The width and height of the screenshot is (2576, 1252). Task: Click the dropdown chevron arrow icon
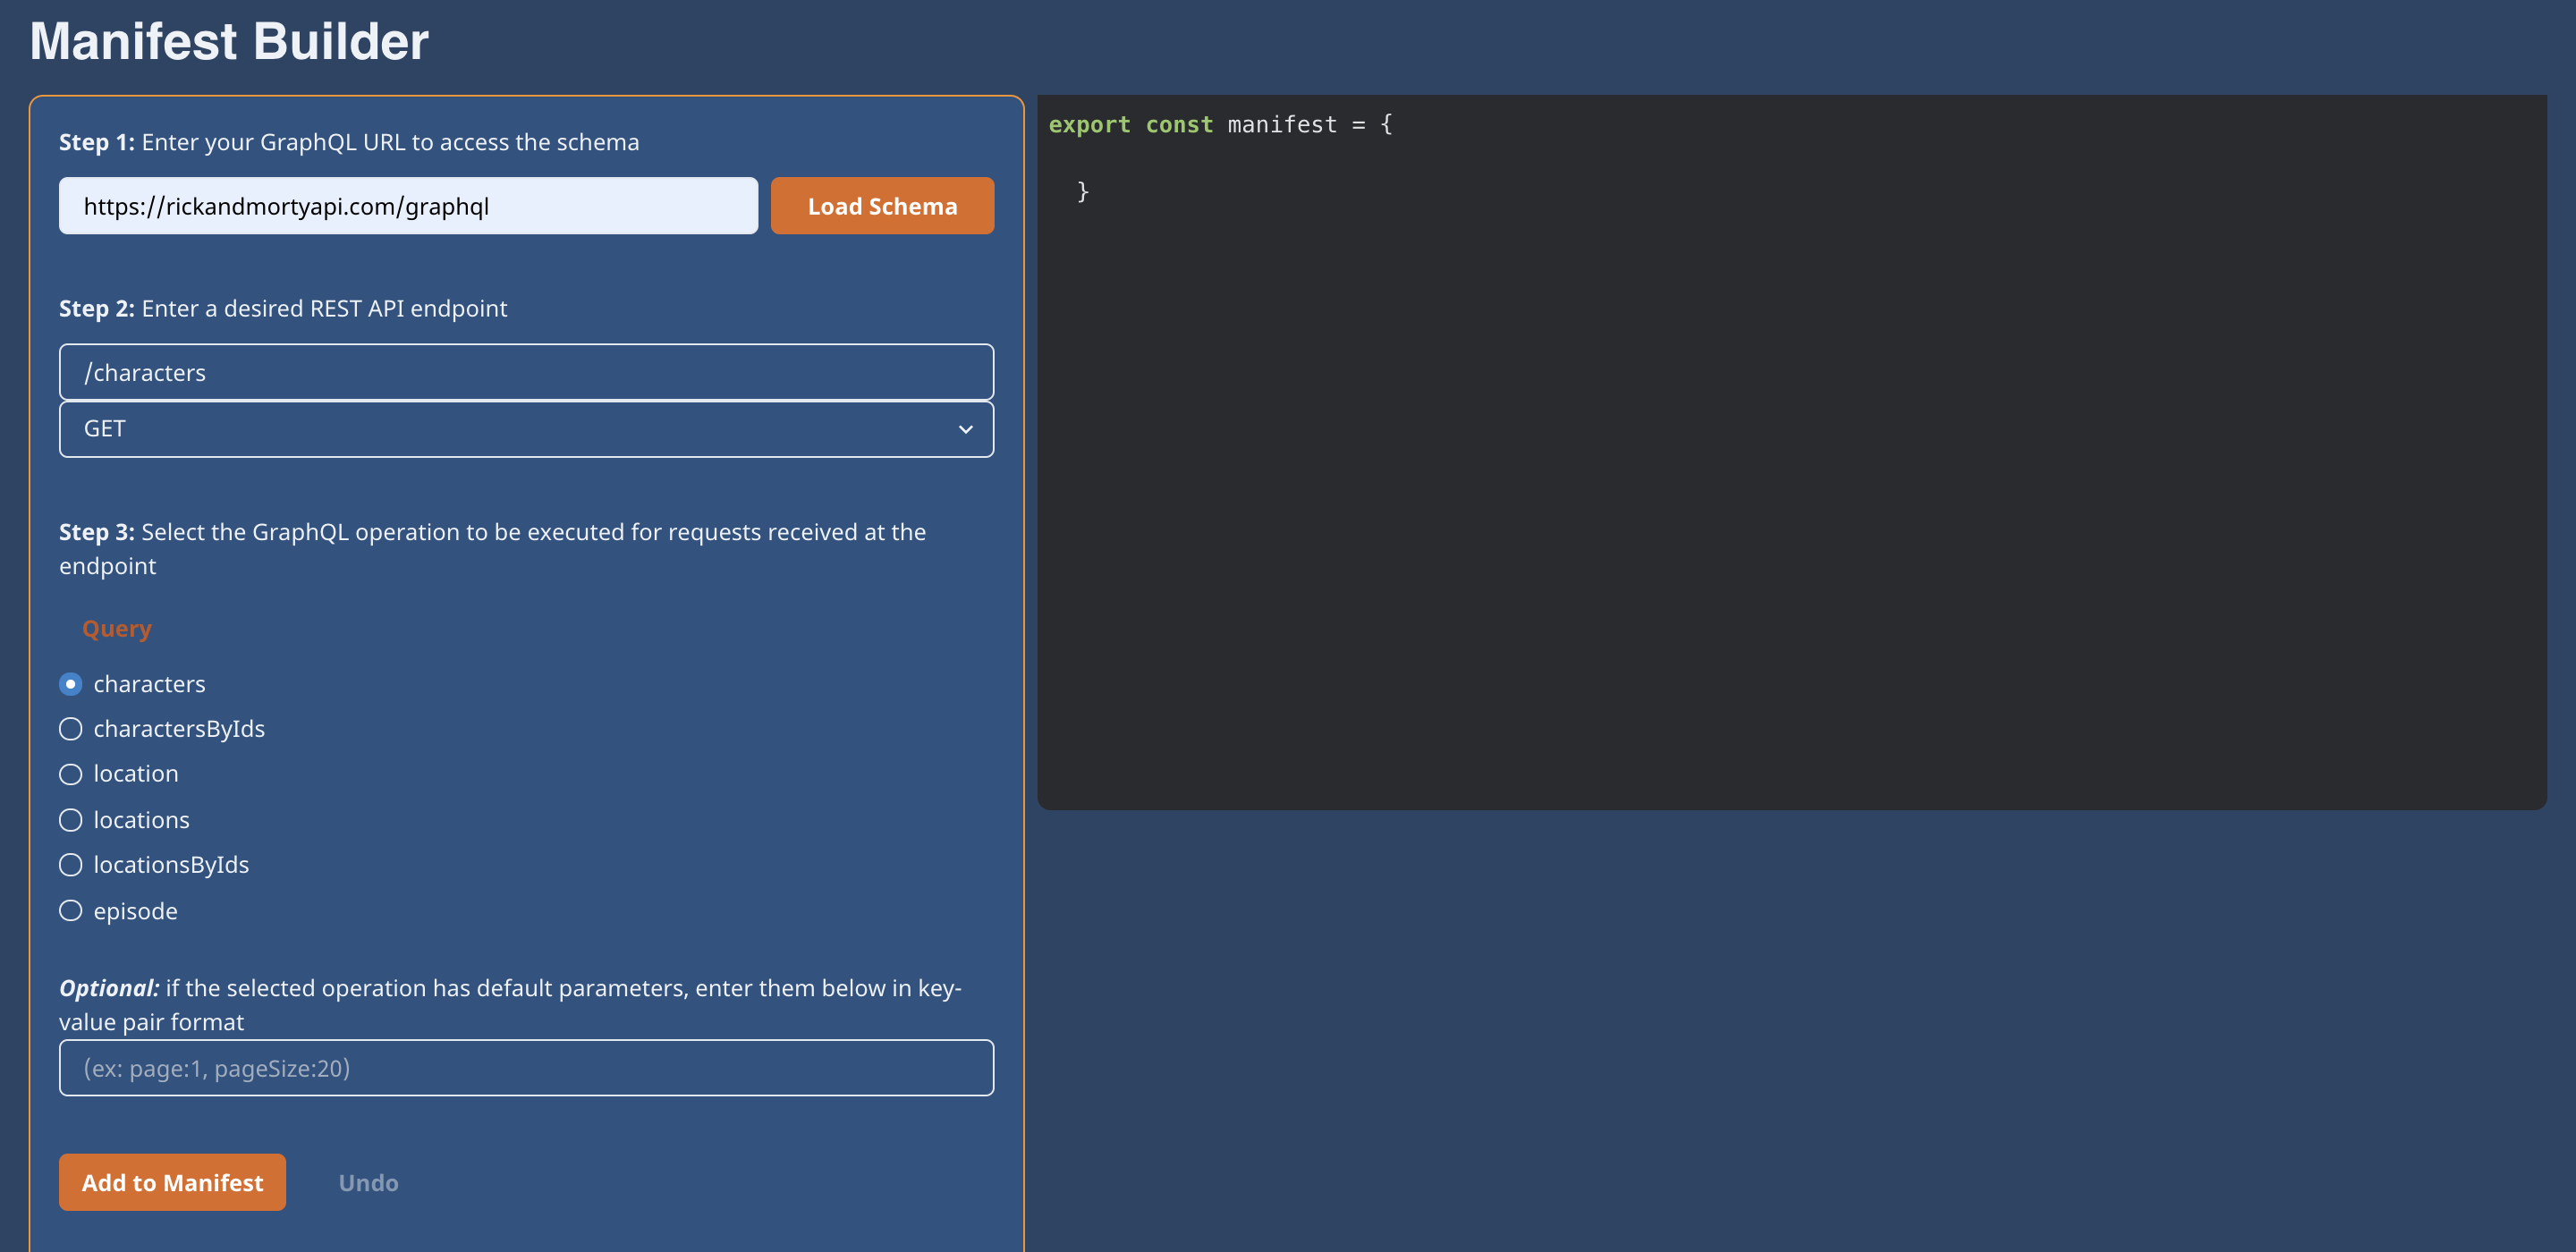coord(965,430)
